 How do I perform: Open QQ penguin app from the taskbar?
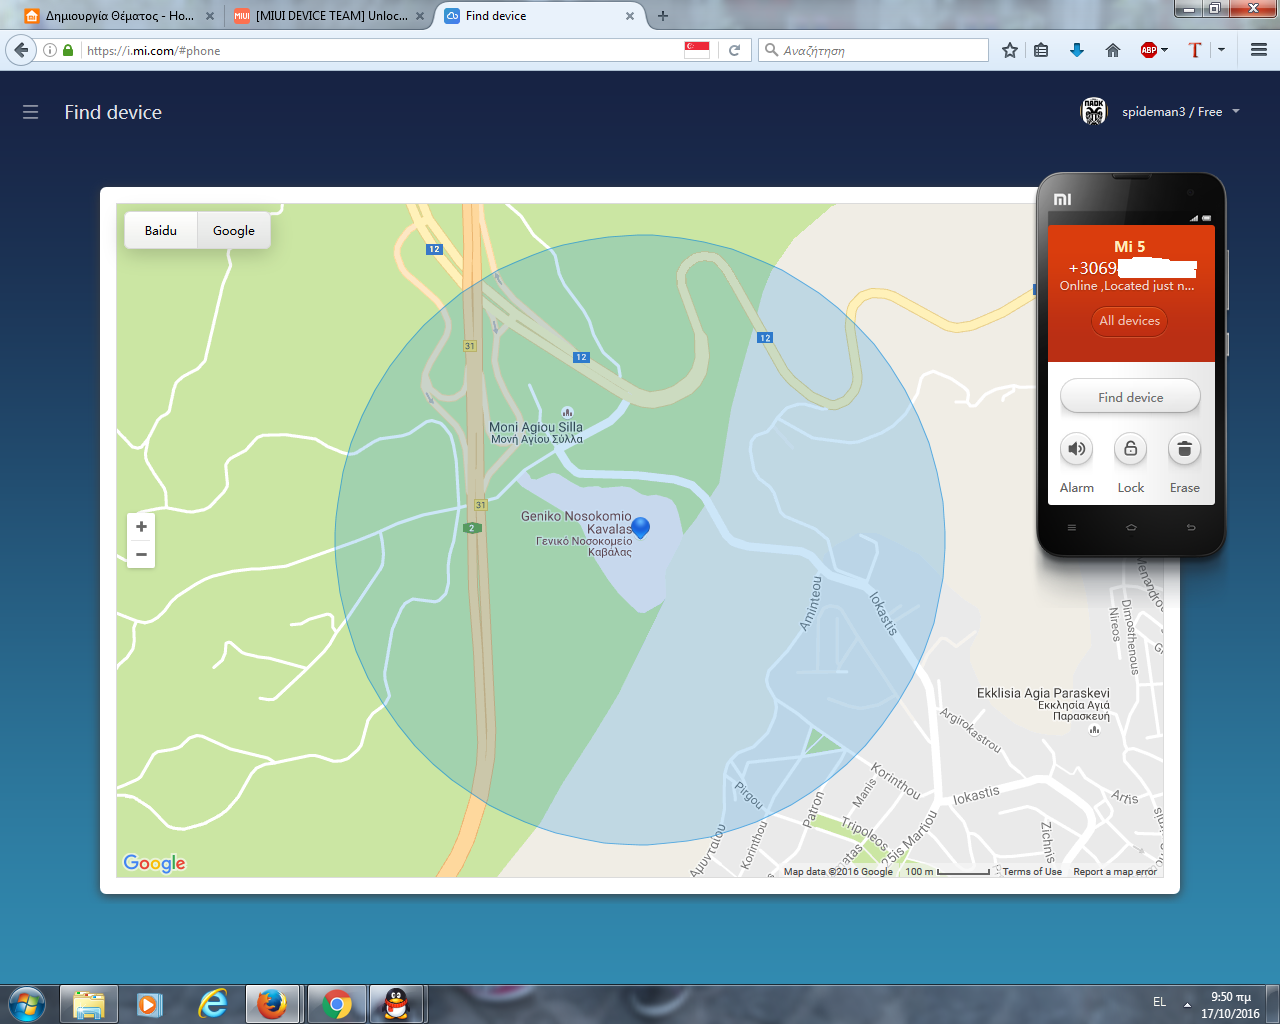coord(398,1004)
